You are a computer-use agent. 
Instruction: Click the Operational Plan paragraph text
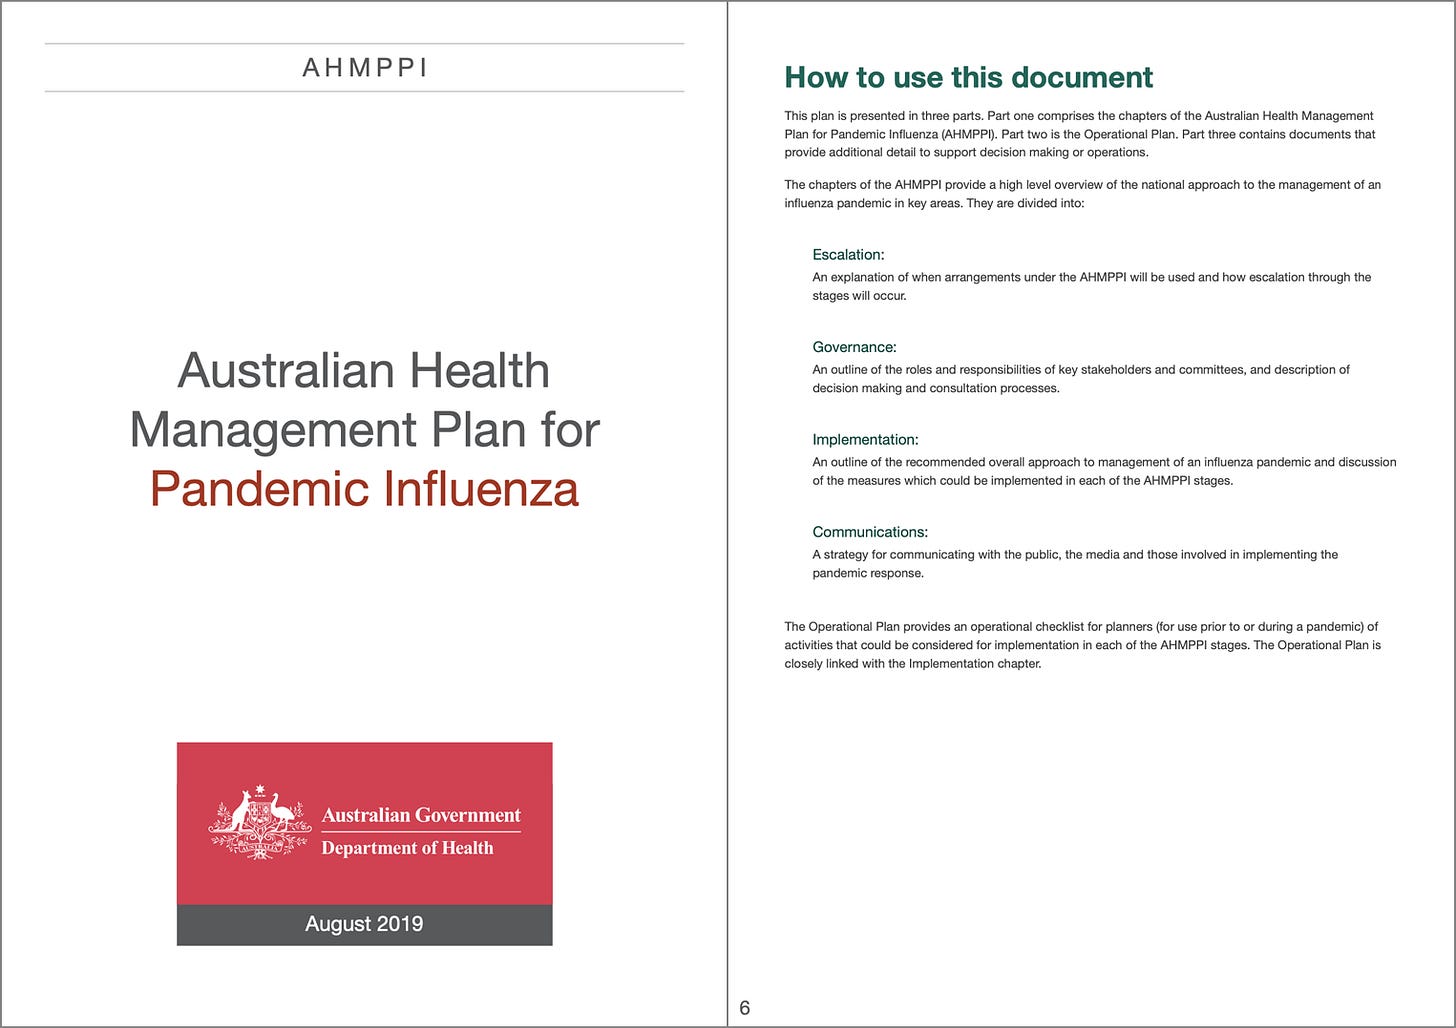(1081, 644)
